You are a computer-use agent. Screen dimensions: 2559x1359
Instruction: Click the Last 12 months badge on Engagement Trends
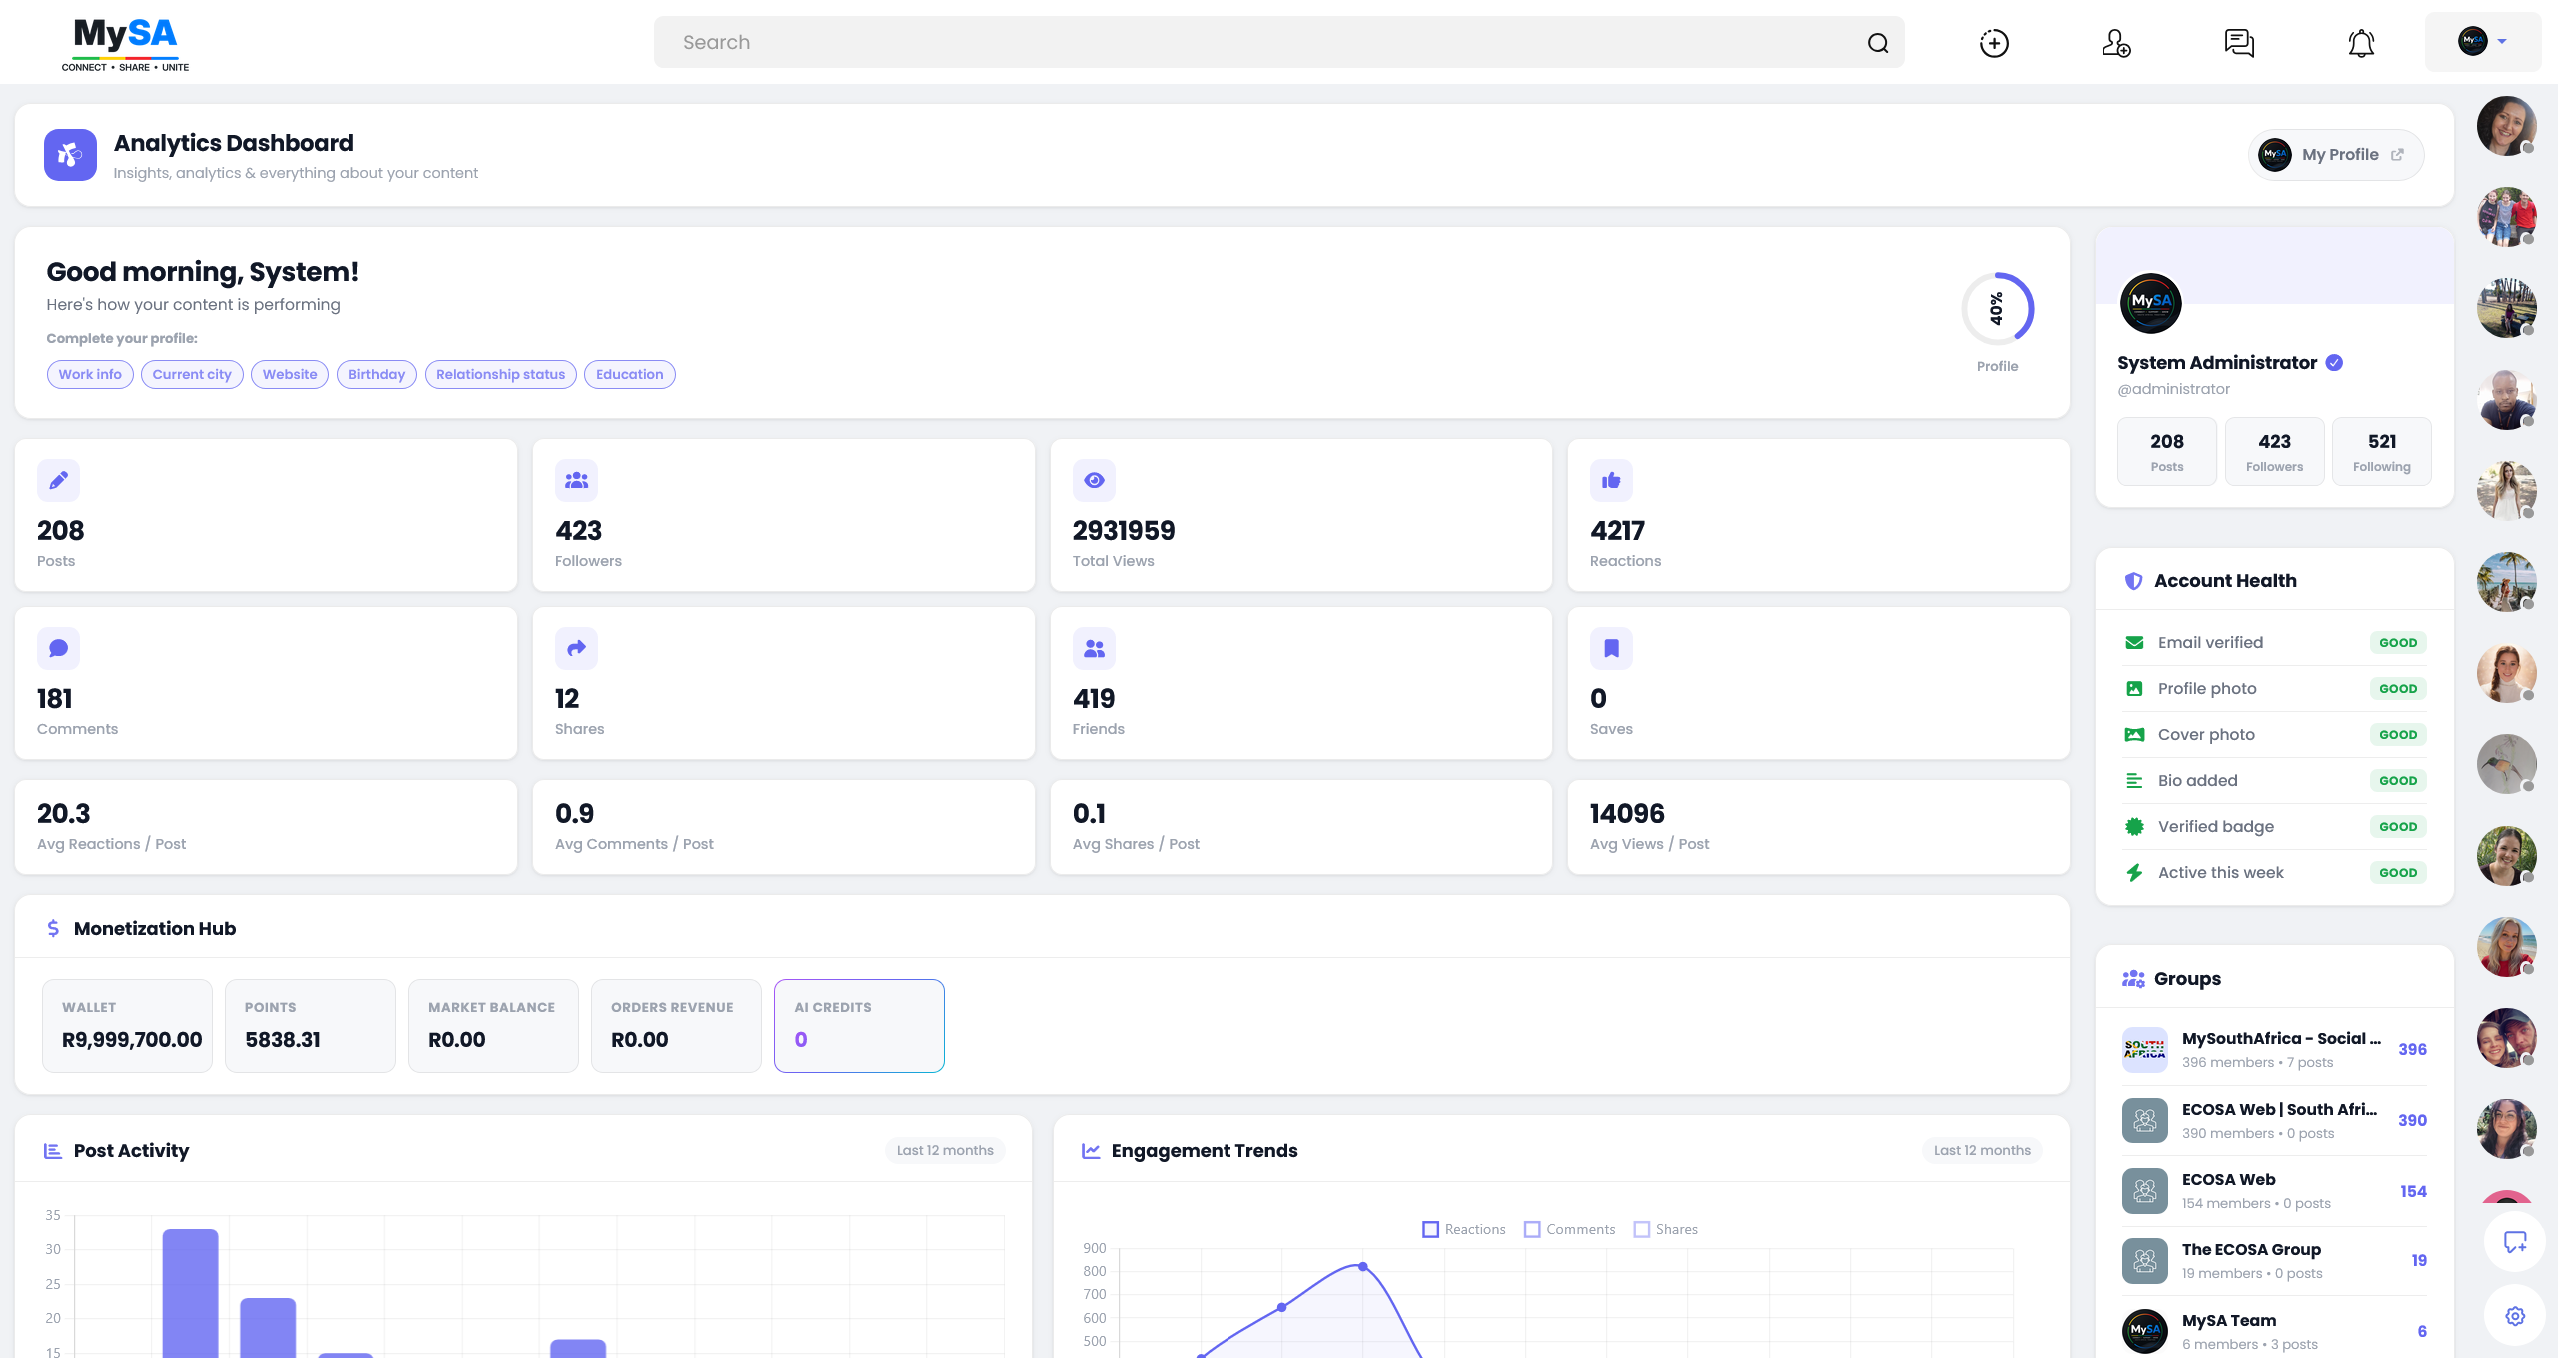(x=1981, y=1151)
